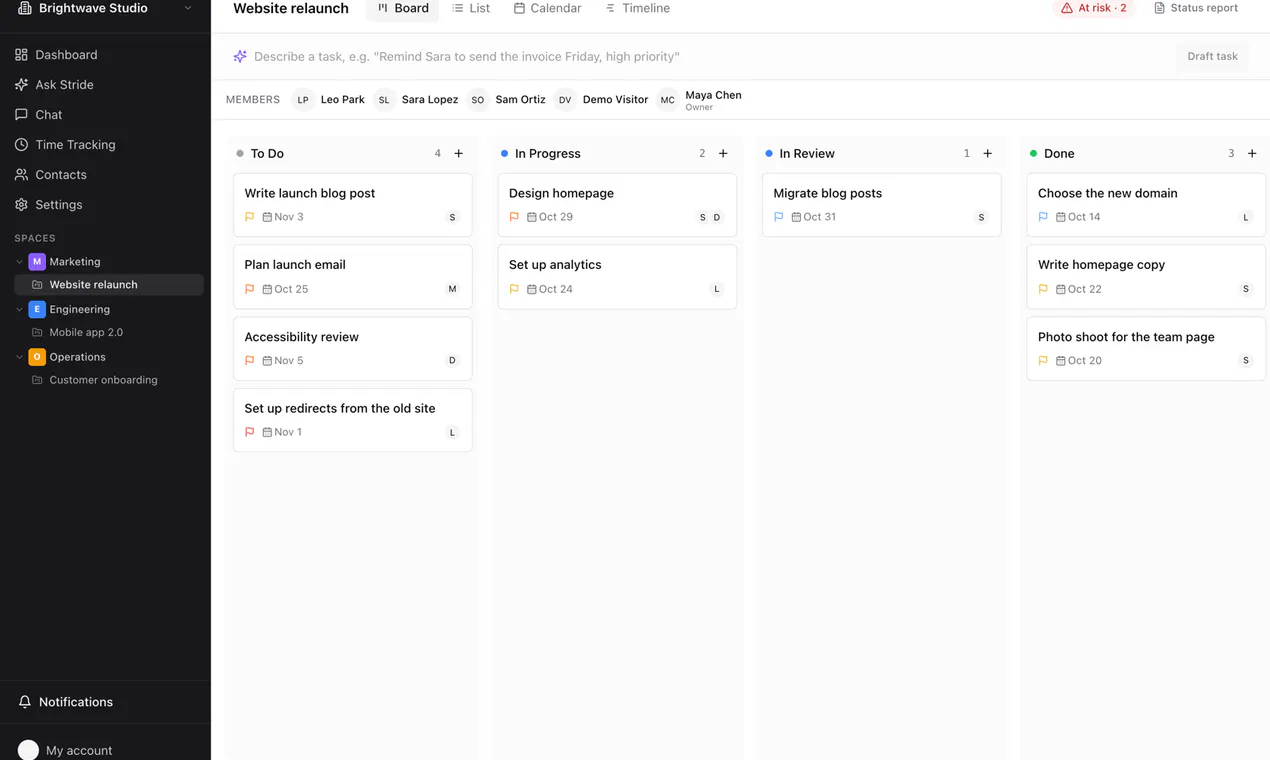Open the Choose the new domain task
Viewport: 1270px width, 760px height.
tap(1146, 205)
